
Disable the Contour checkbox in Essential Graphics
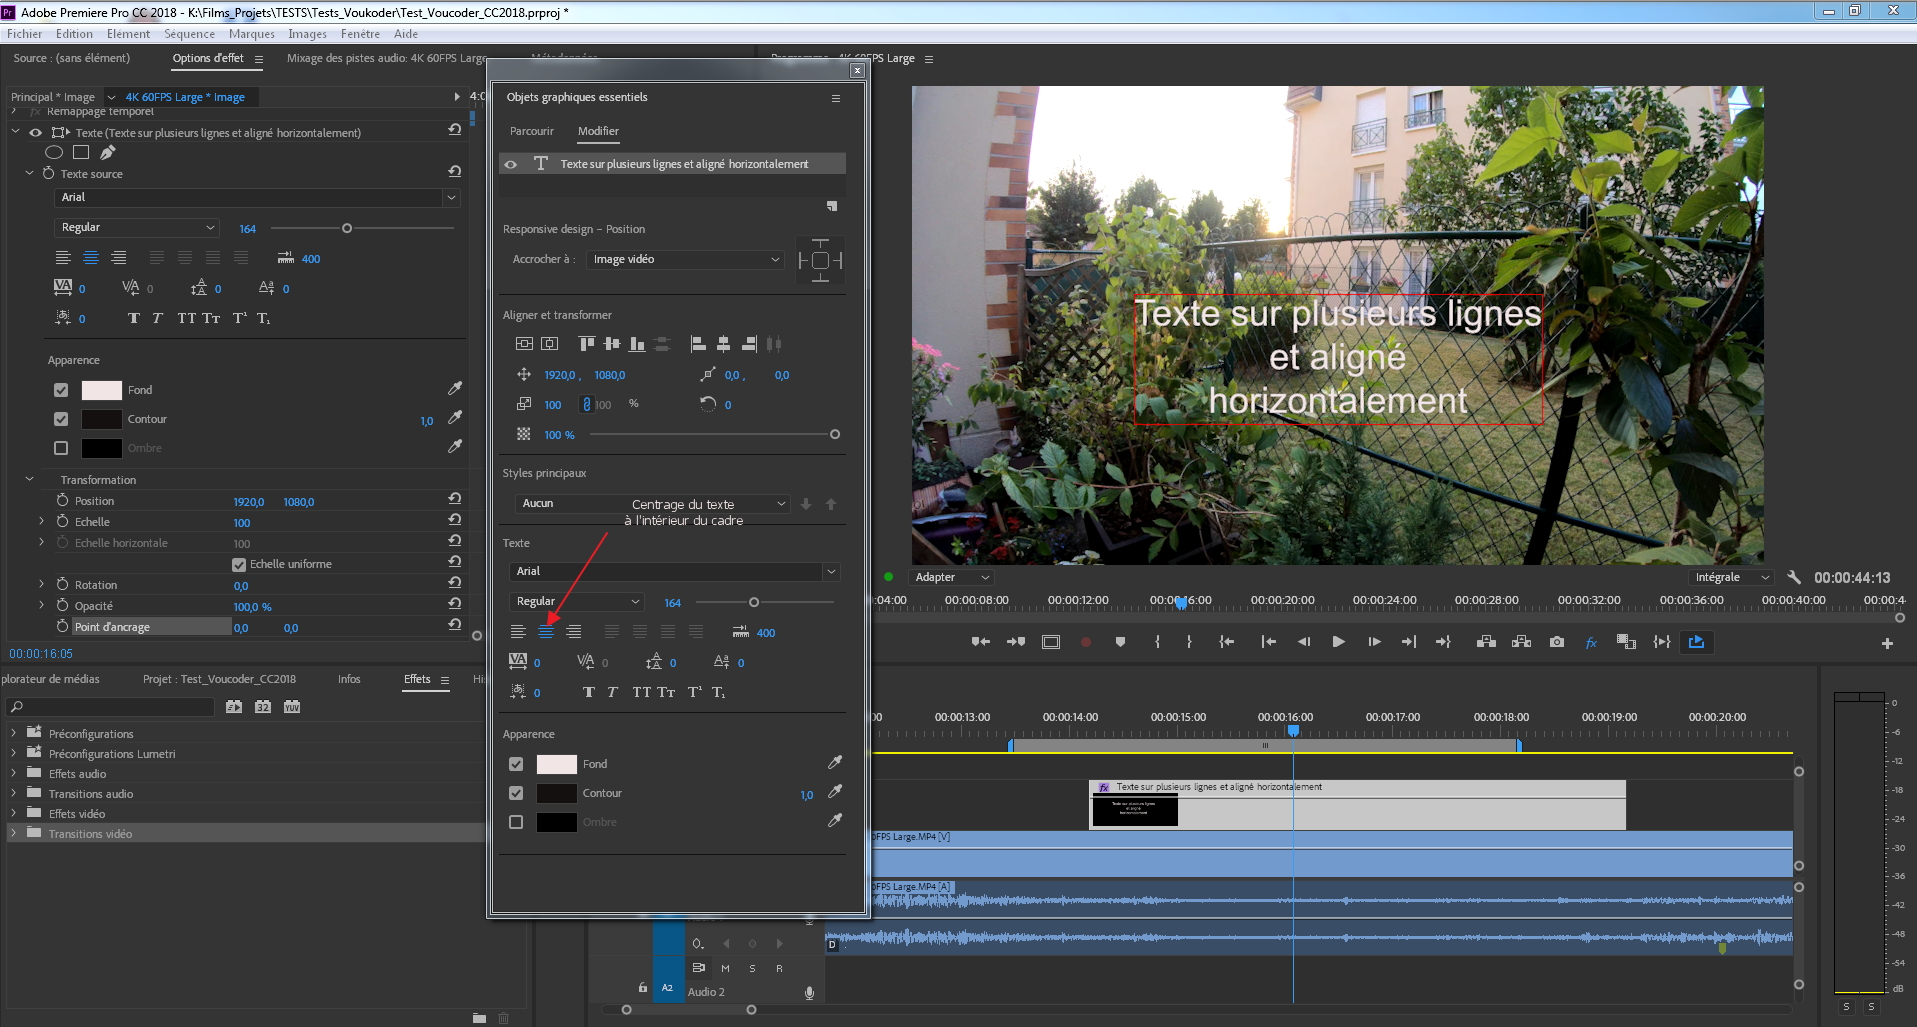tap(516, 793)
